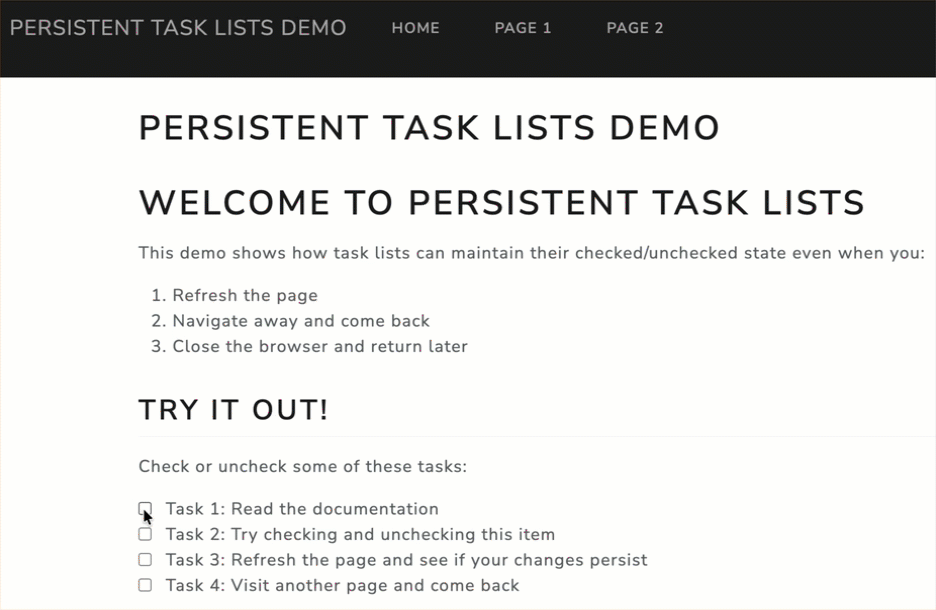Select the 'Refresh the page and see' task label
This screenshot has height=610, width=936.
tap(406, 560)
